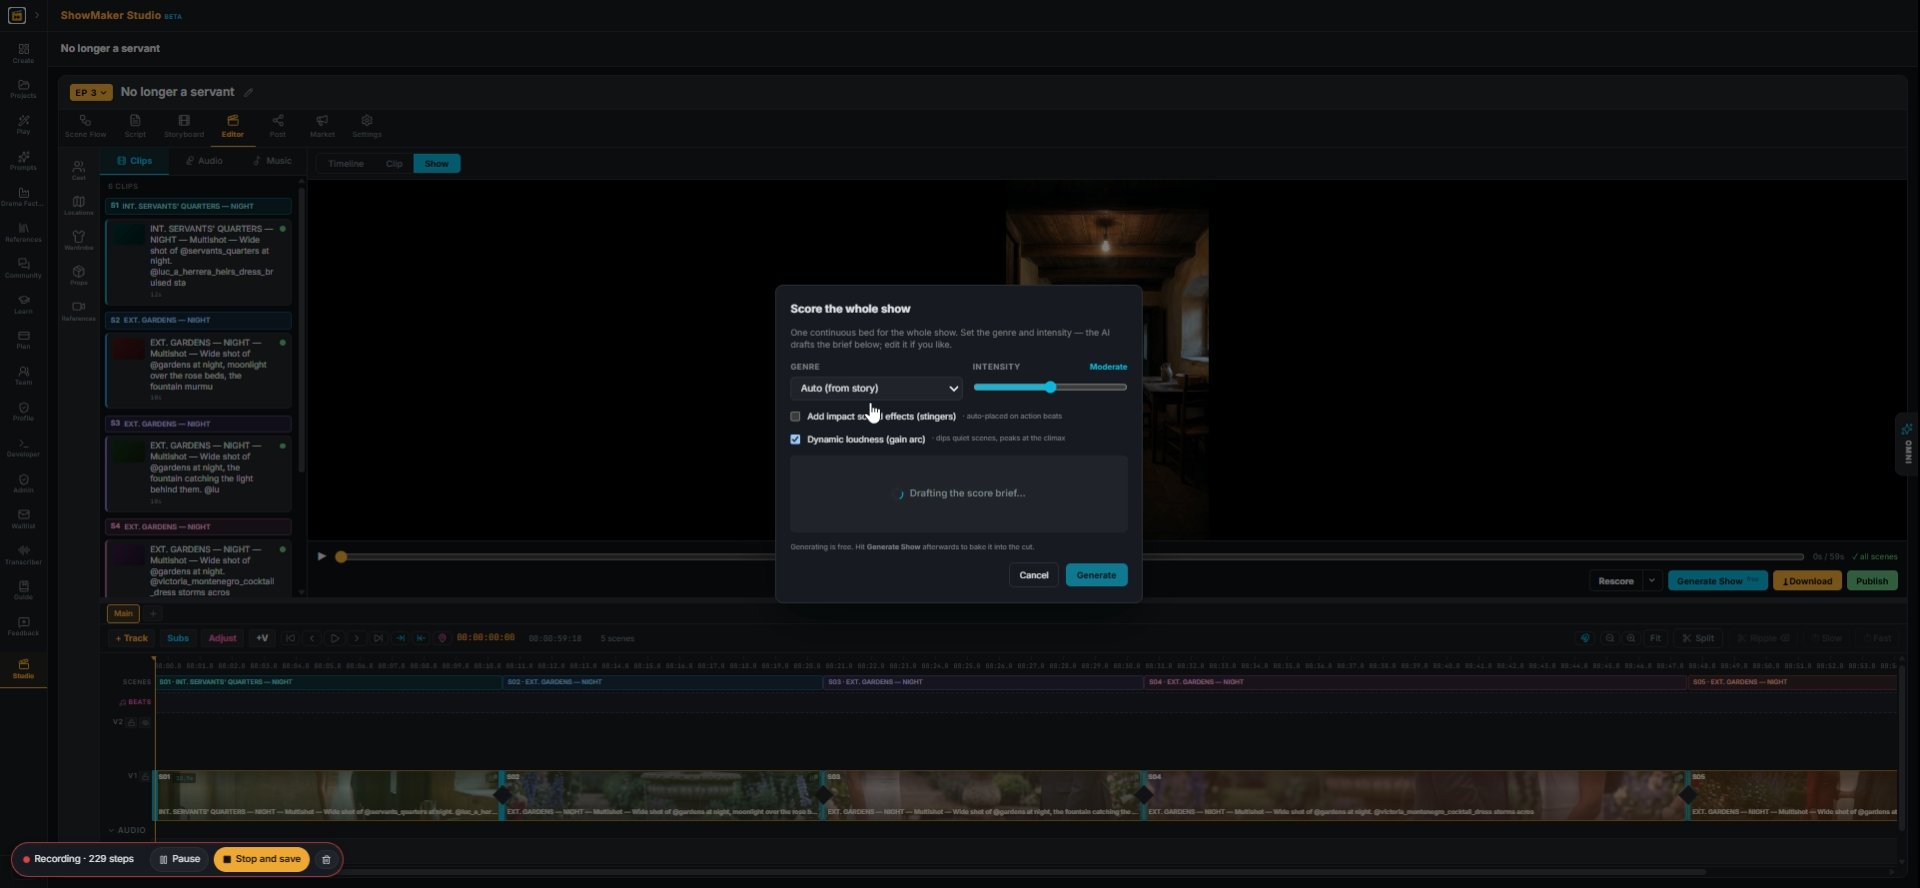Expand the sidebar with the top chevron
Screen dimensions: 1920x888
(37, 15)
